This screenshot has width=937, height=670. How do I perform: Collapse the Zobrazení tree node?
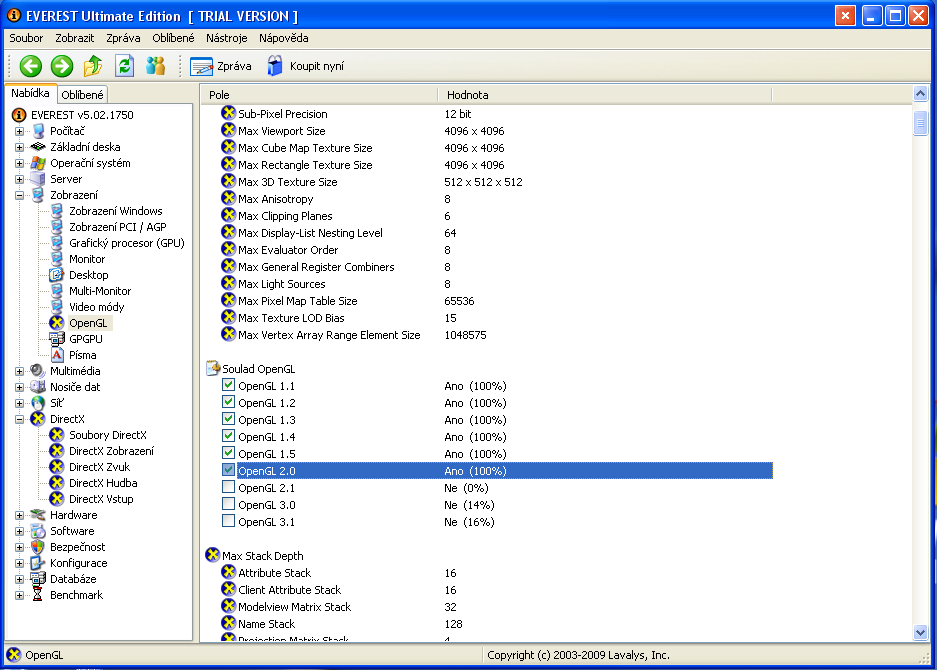(19, 195)
